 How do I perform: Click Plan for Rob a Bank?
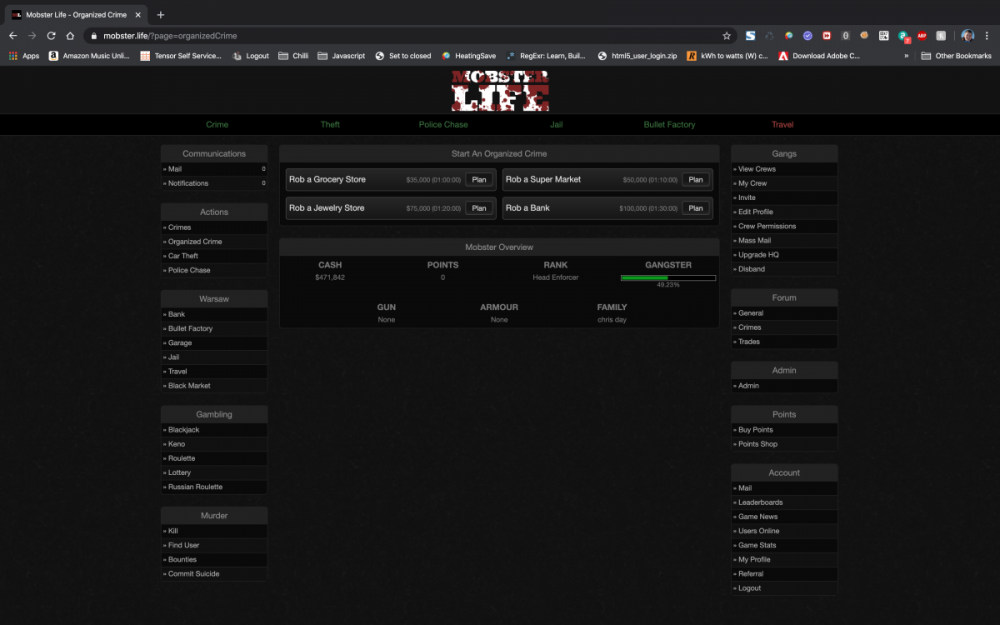click(696, 208)
